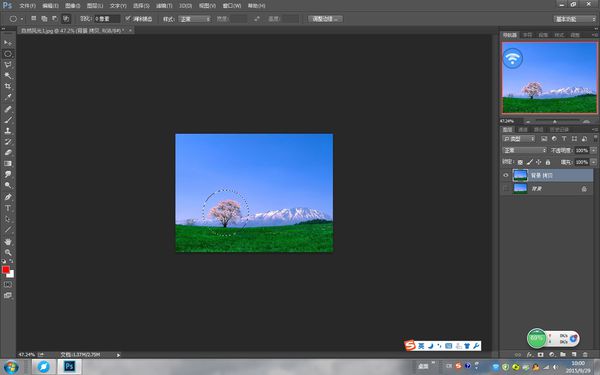Toggle the anti-alias (消除锯齿) checkbox
This screenshot has height=375, width=600.
point(128,18)
